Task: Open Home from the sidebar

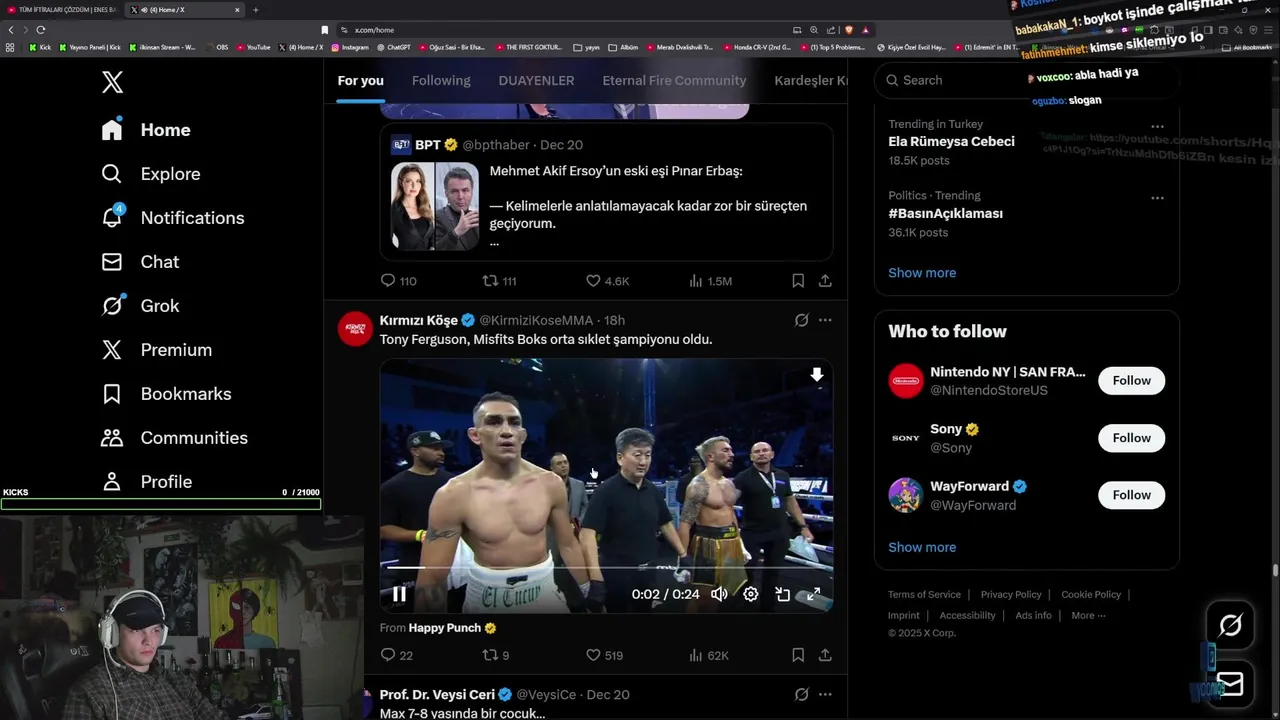Action: (x=146, y=130)
